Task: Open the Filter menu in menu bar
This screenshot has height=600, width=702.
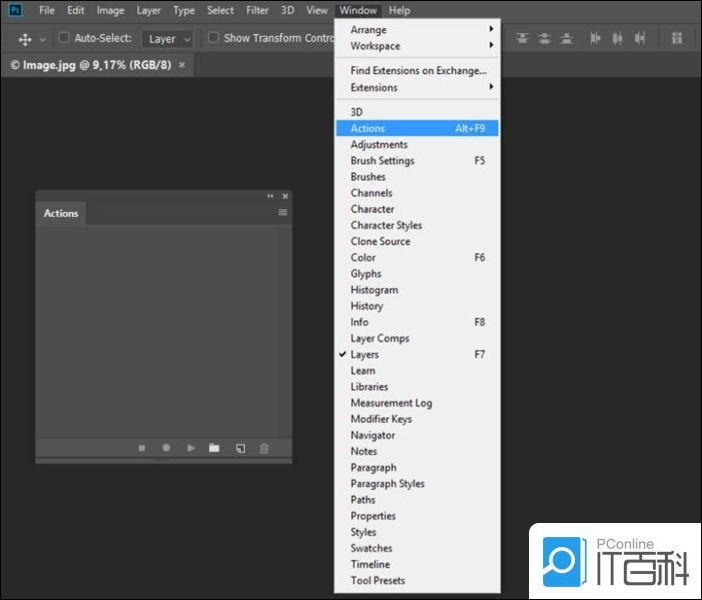Action: pyautogui.click(x=257, y=10)
